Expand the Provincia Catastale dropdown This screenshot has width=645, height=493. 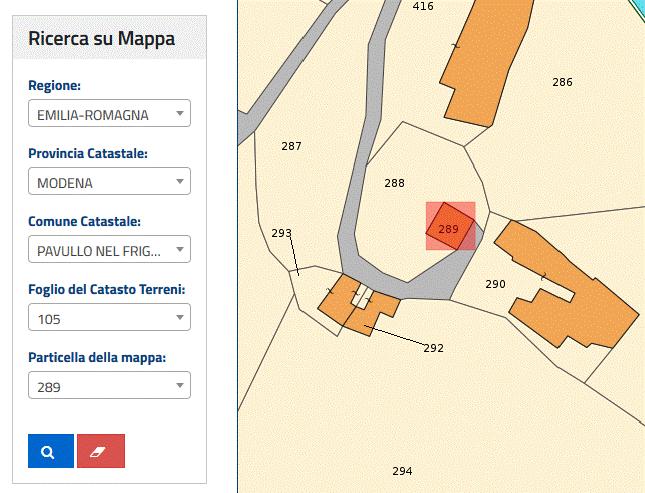108,182
